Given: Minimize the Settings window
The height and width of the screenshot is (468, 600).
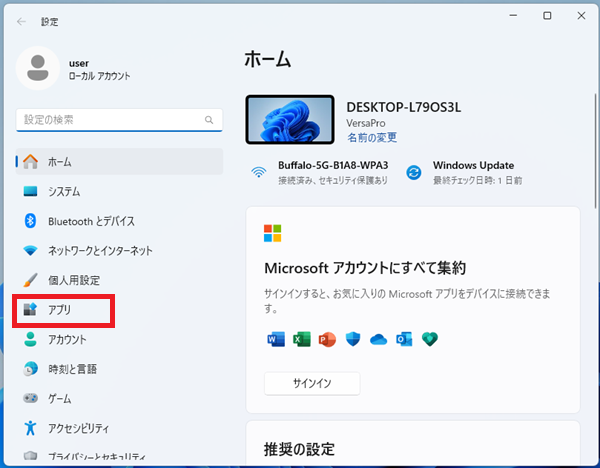Looking at the screenshot, I should [513, 16].
